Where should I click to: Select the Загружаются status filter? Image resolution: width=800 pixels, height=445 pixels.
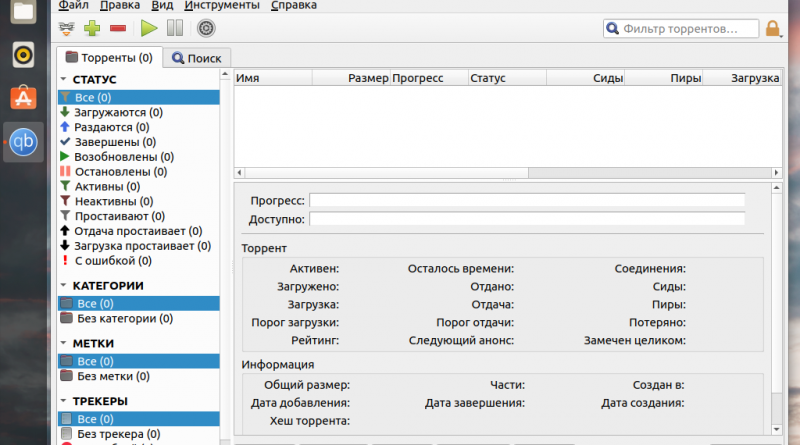pos(118,113)
